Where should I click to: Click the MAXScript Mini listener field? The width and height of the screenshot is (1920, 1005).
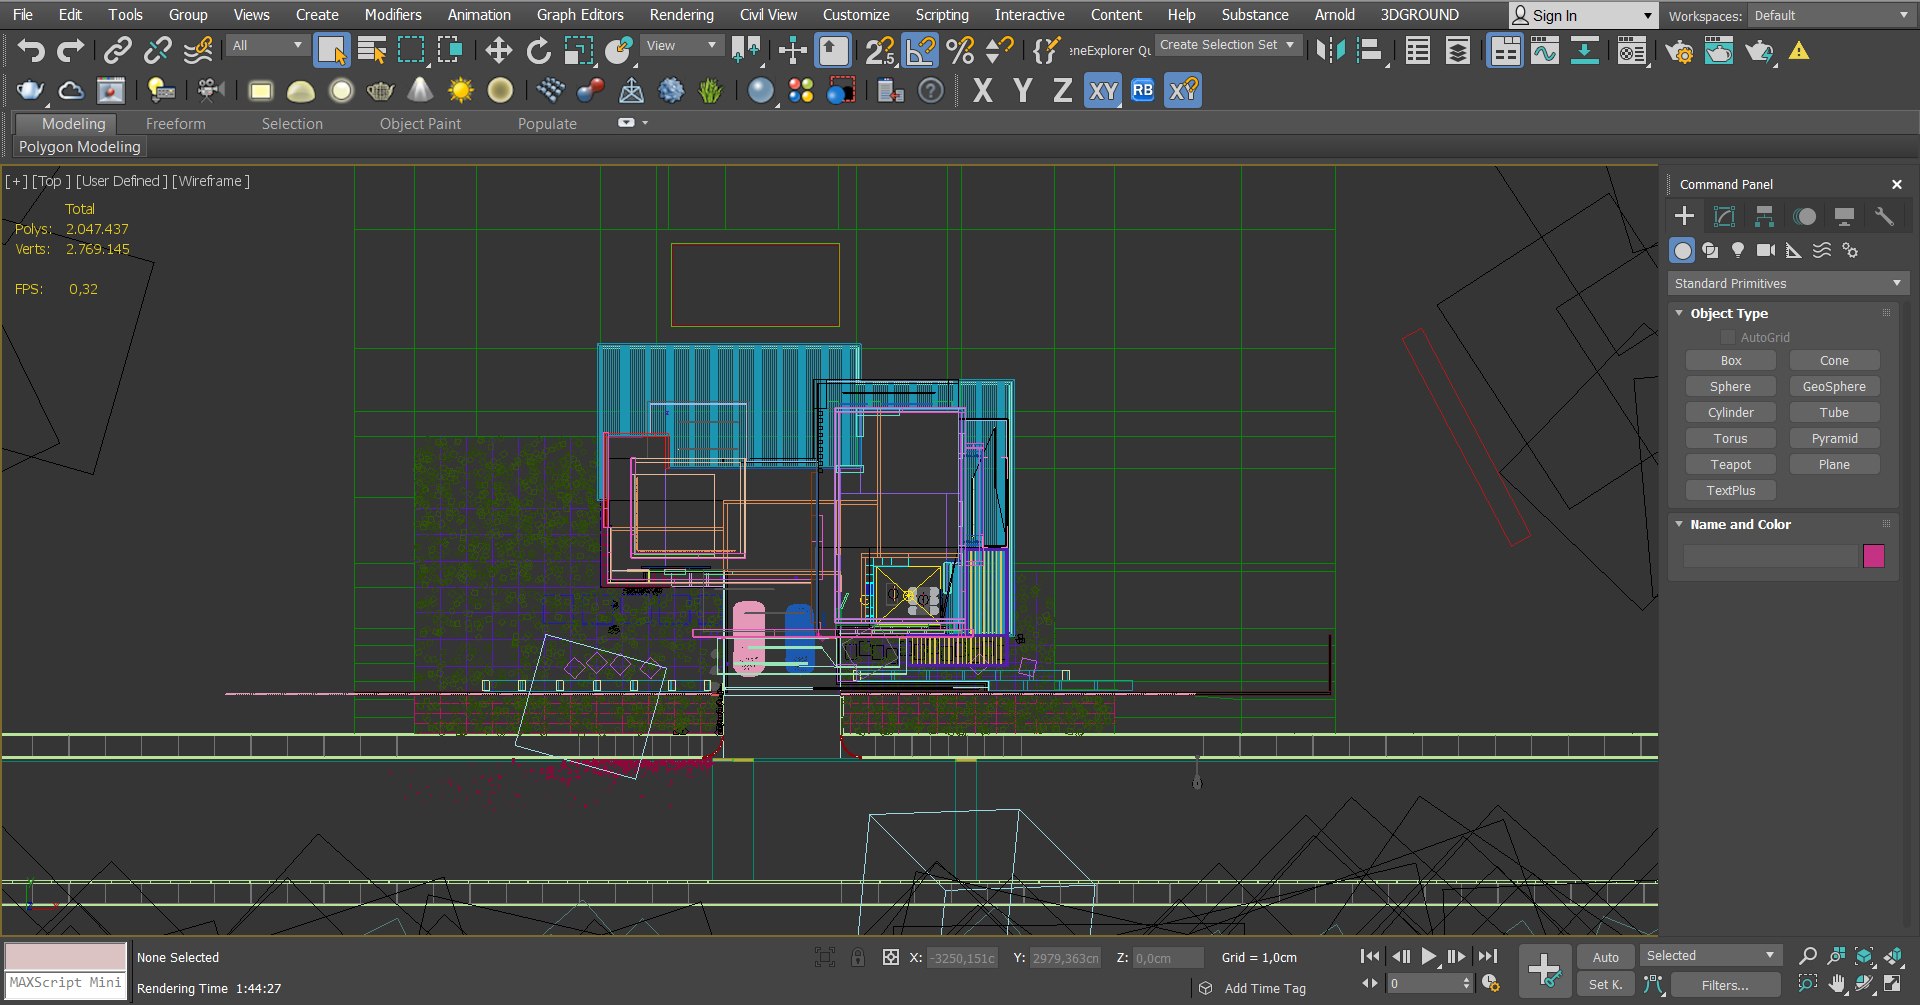tap(66, 983)
